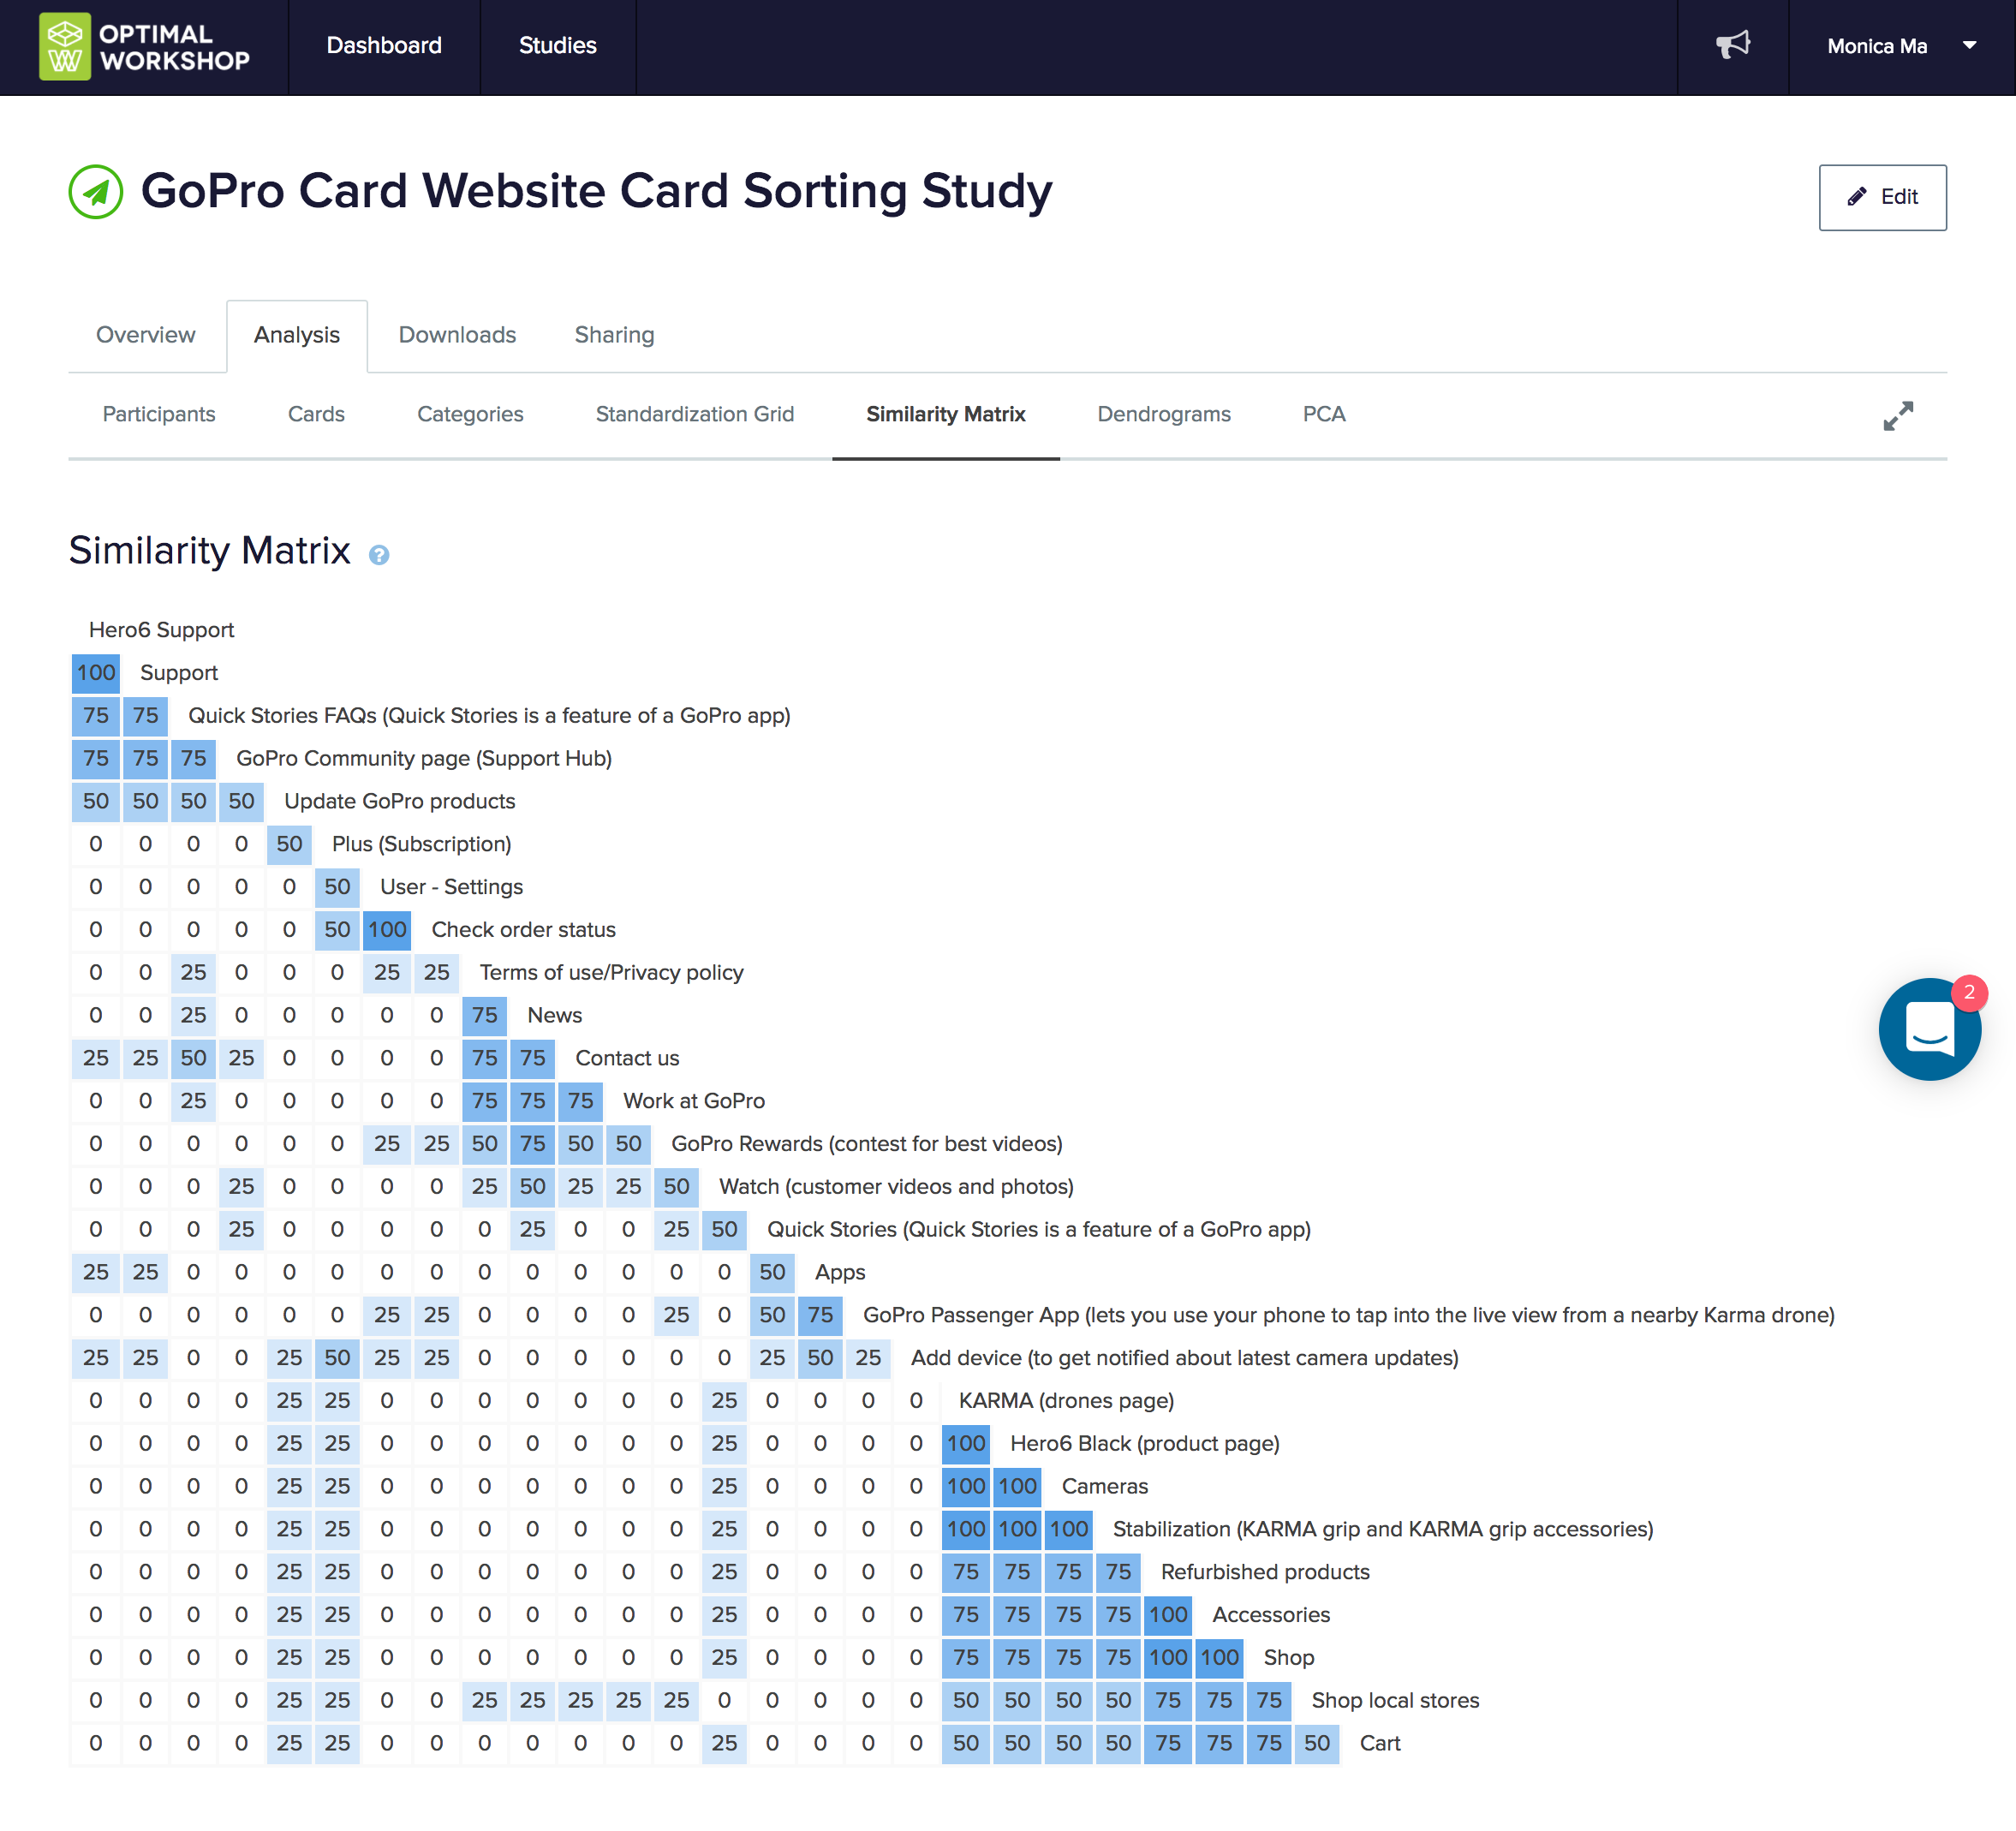The height and width of the screenshot is (1831, 2016).
Task: Click the 'Contact us' row label
Action: [x=627, y=1058]
